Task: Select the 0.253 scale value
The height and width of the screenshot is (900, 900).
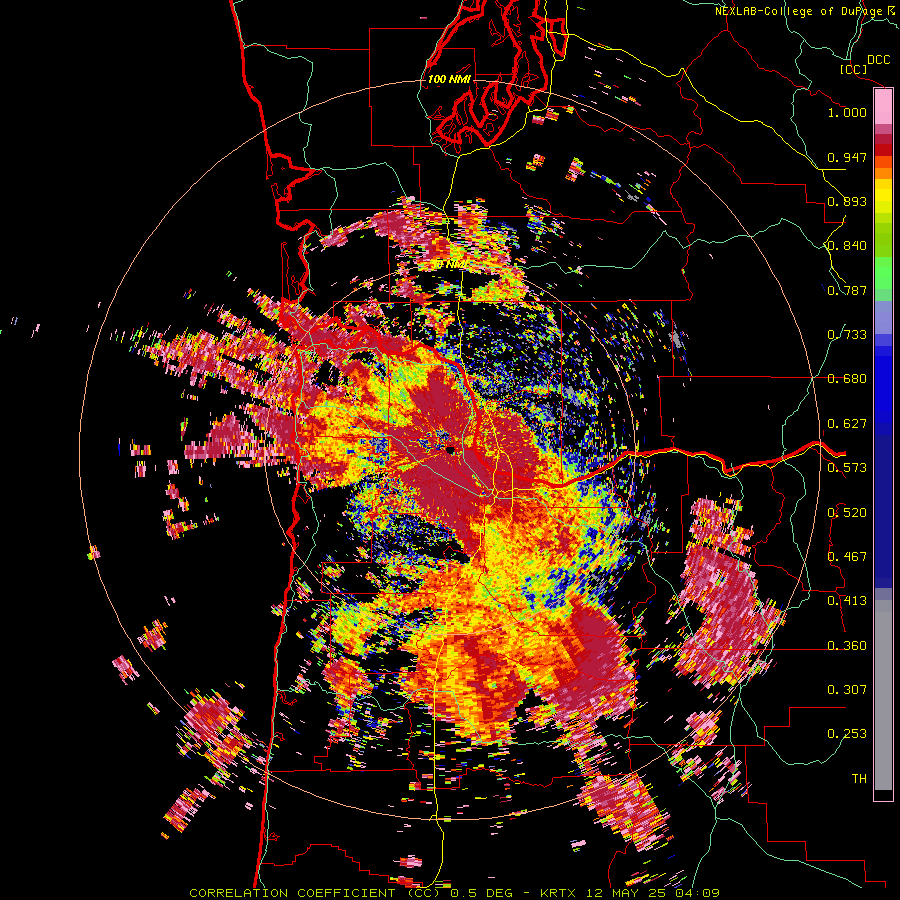Action: tap(847, 734)
